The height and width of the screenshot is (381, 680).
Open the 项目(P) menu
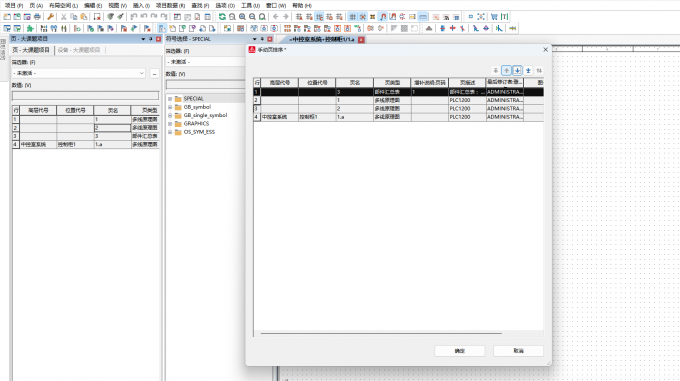pos(14,6)
